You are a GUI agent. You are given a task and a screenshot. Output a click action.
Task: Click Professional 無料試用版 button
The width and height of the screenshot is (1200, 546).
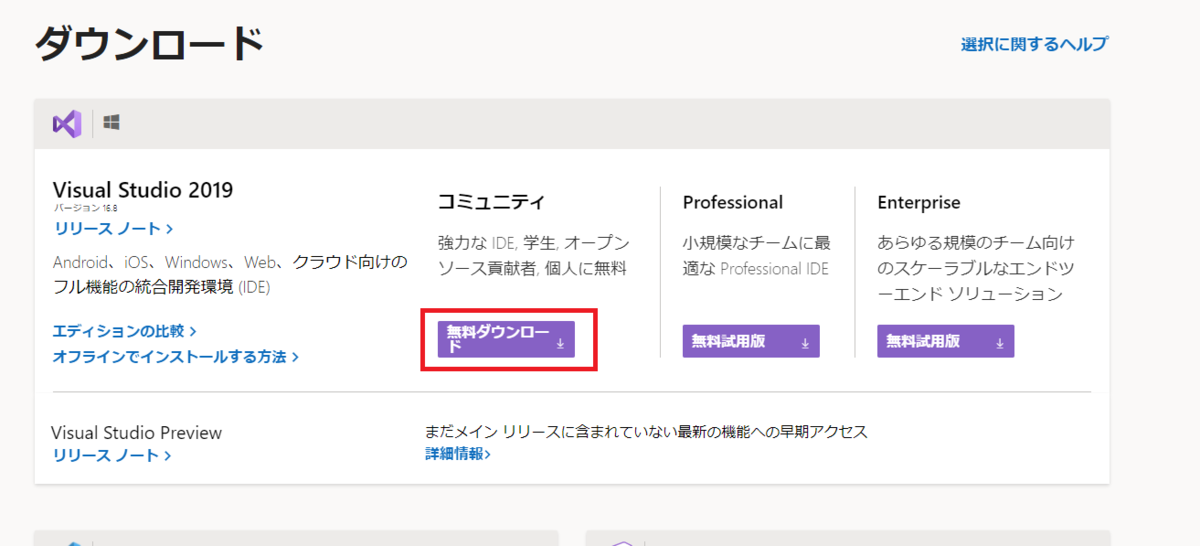coord(751,341)
